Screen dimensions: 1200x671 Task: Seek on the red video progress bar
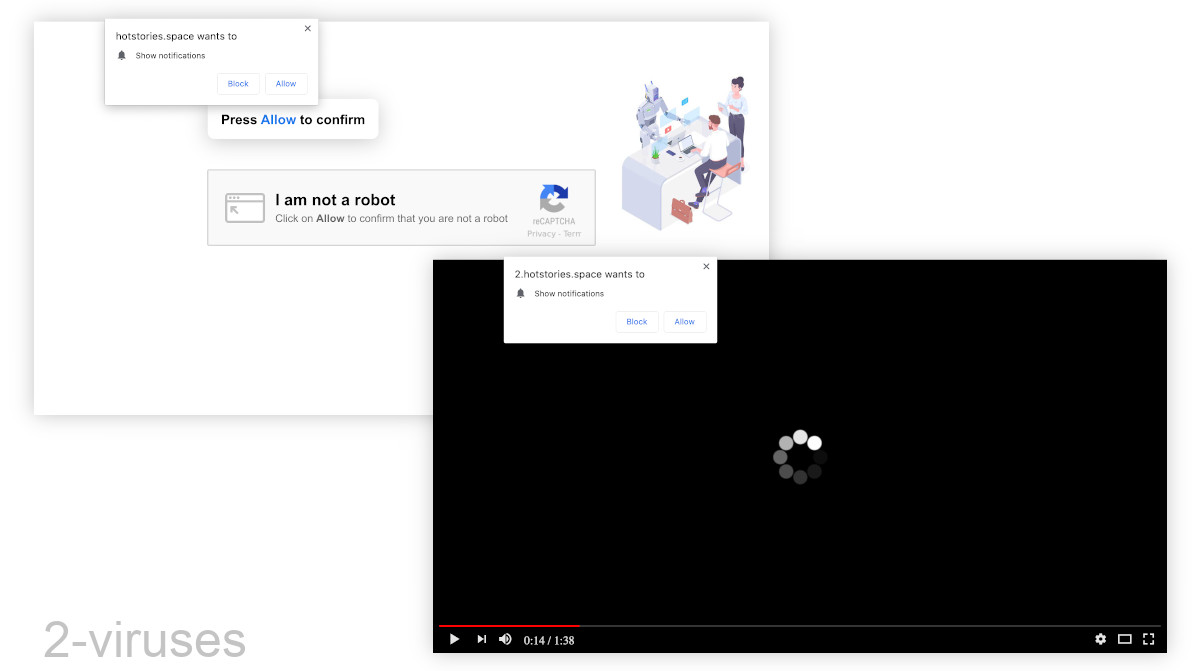pos(508,626)
